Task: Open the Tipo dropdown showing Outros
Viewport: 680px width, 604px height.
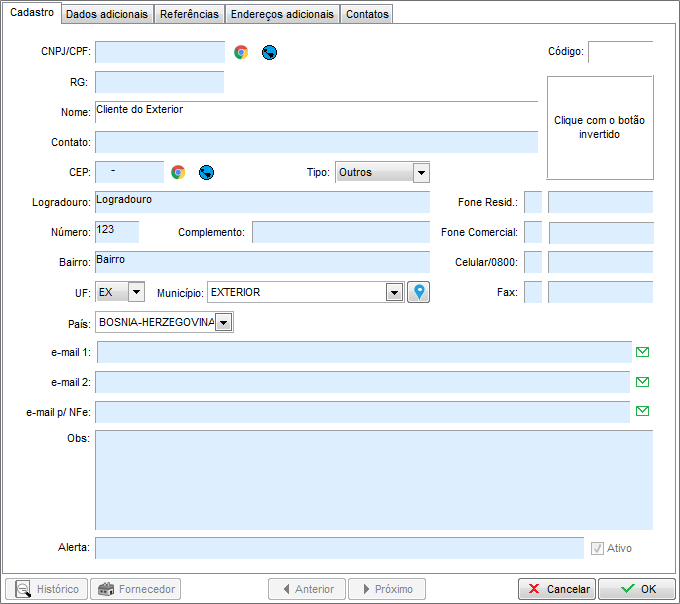Action: coord(421,172)
